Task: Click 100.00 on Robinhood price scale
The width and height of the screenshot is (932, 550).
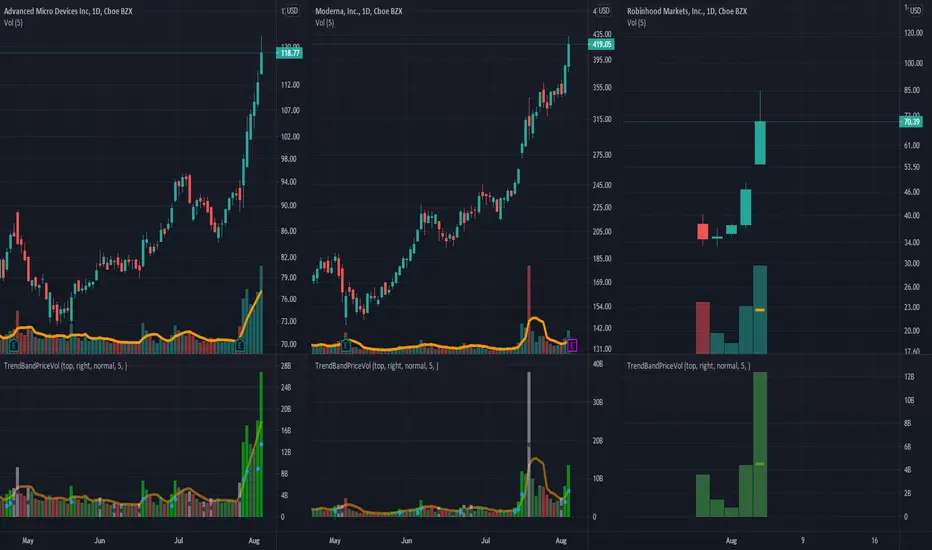Action: [913, 63]
